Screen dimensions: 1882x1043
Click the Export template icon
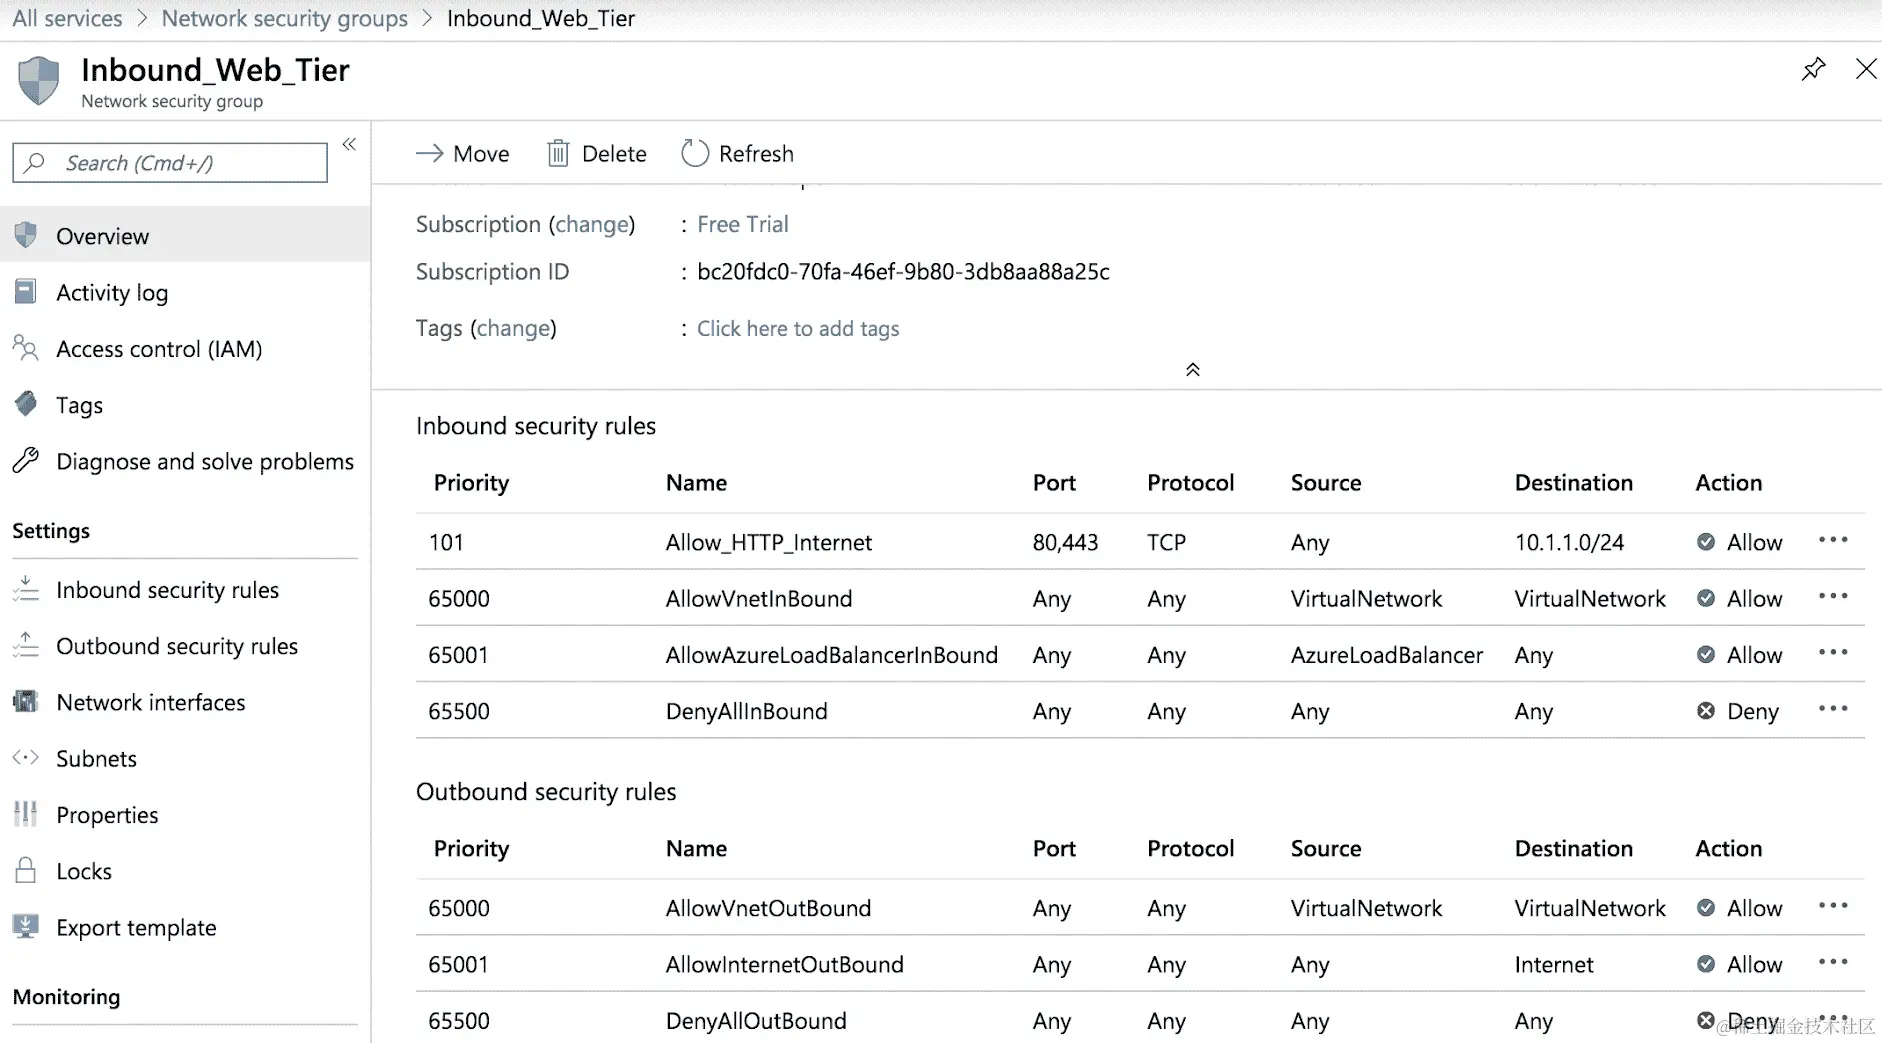coord(26,926)
